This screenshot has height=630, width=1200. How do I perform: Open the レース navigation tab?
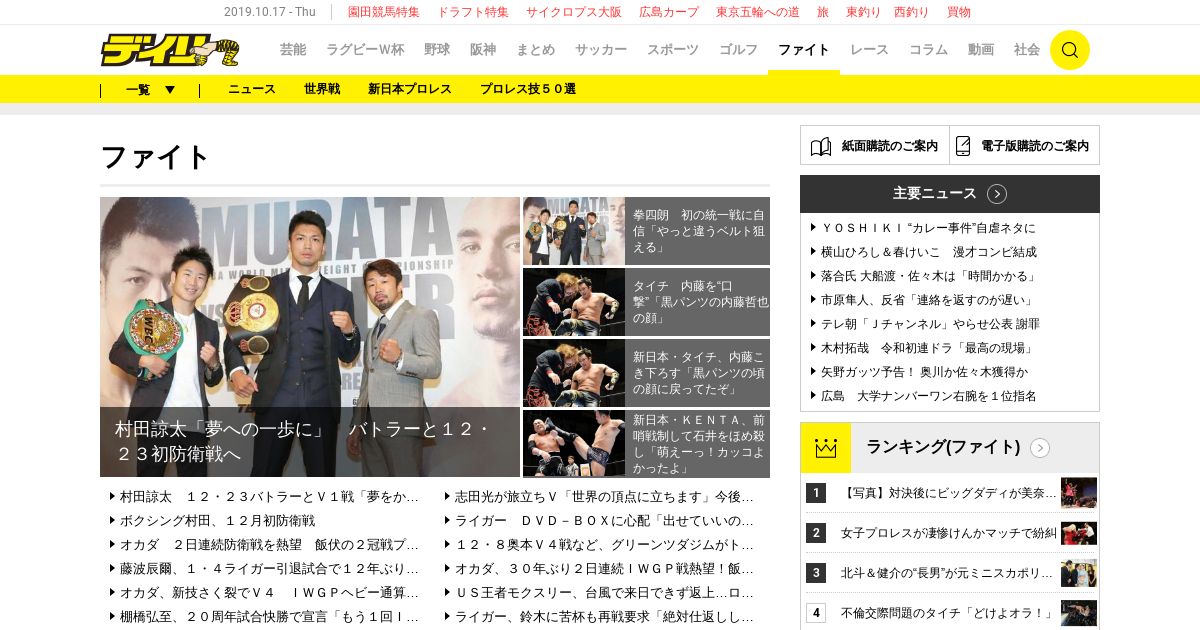(869, 50)
